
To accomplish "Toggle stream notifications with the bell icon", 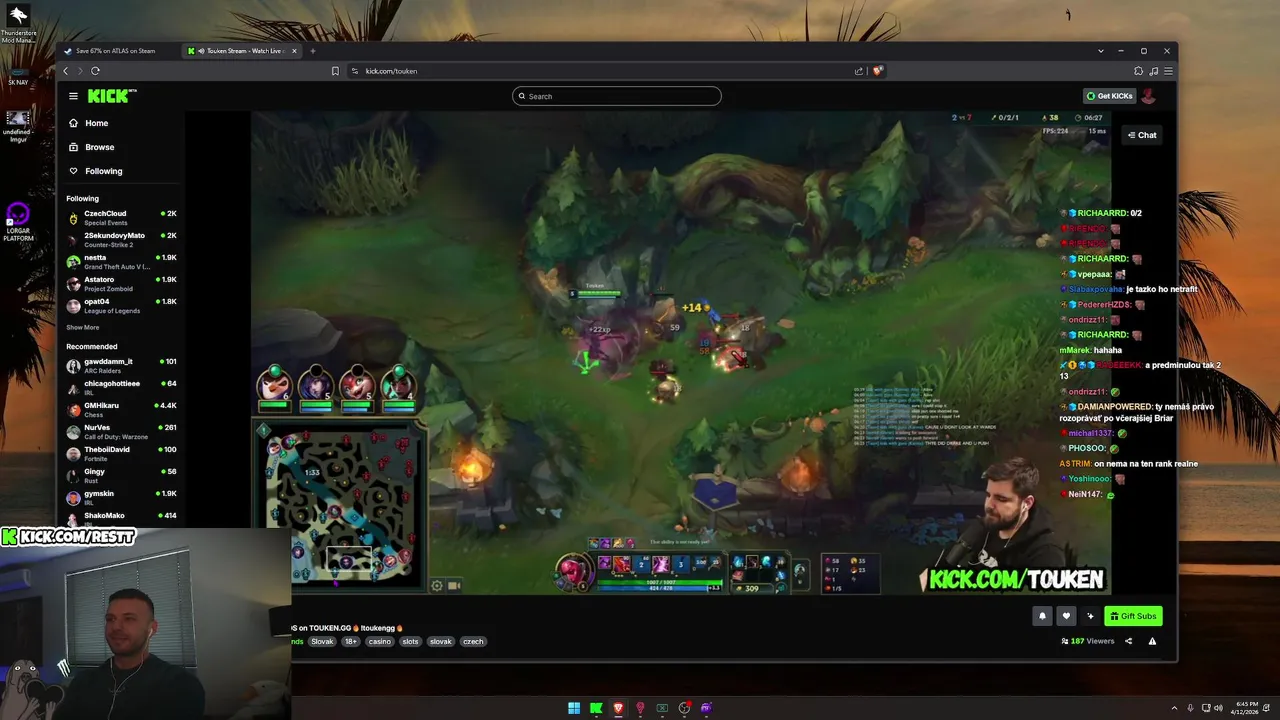I will click(x=1042, y=616).
